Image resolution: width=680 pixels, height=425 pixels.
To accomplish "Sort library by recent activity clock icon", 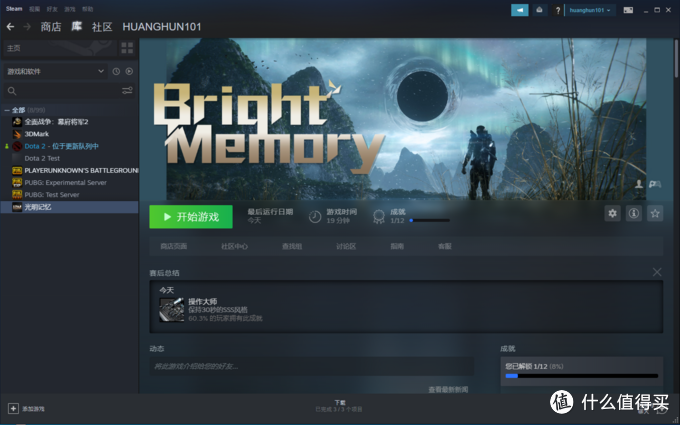I will click(116, 71).
